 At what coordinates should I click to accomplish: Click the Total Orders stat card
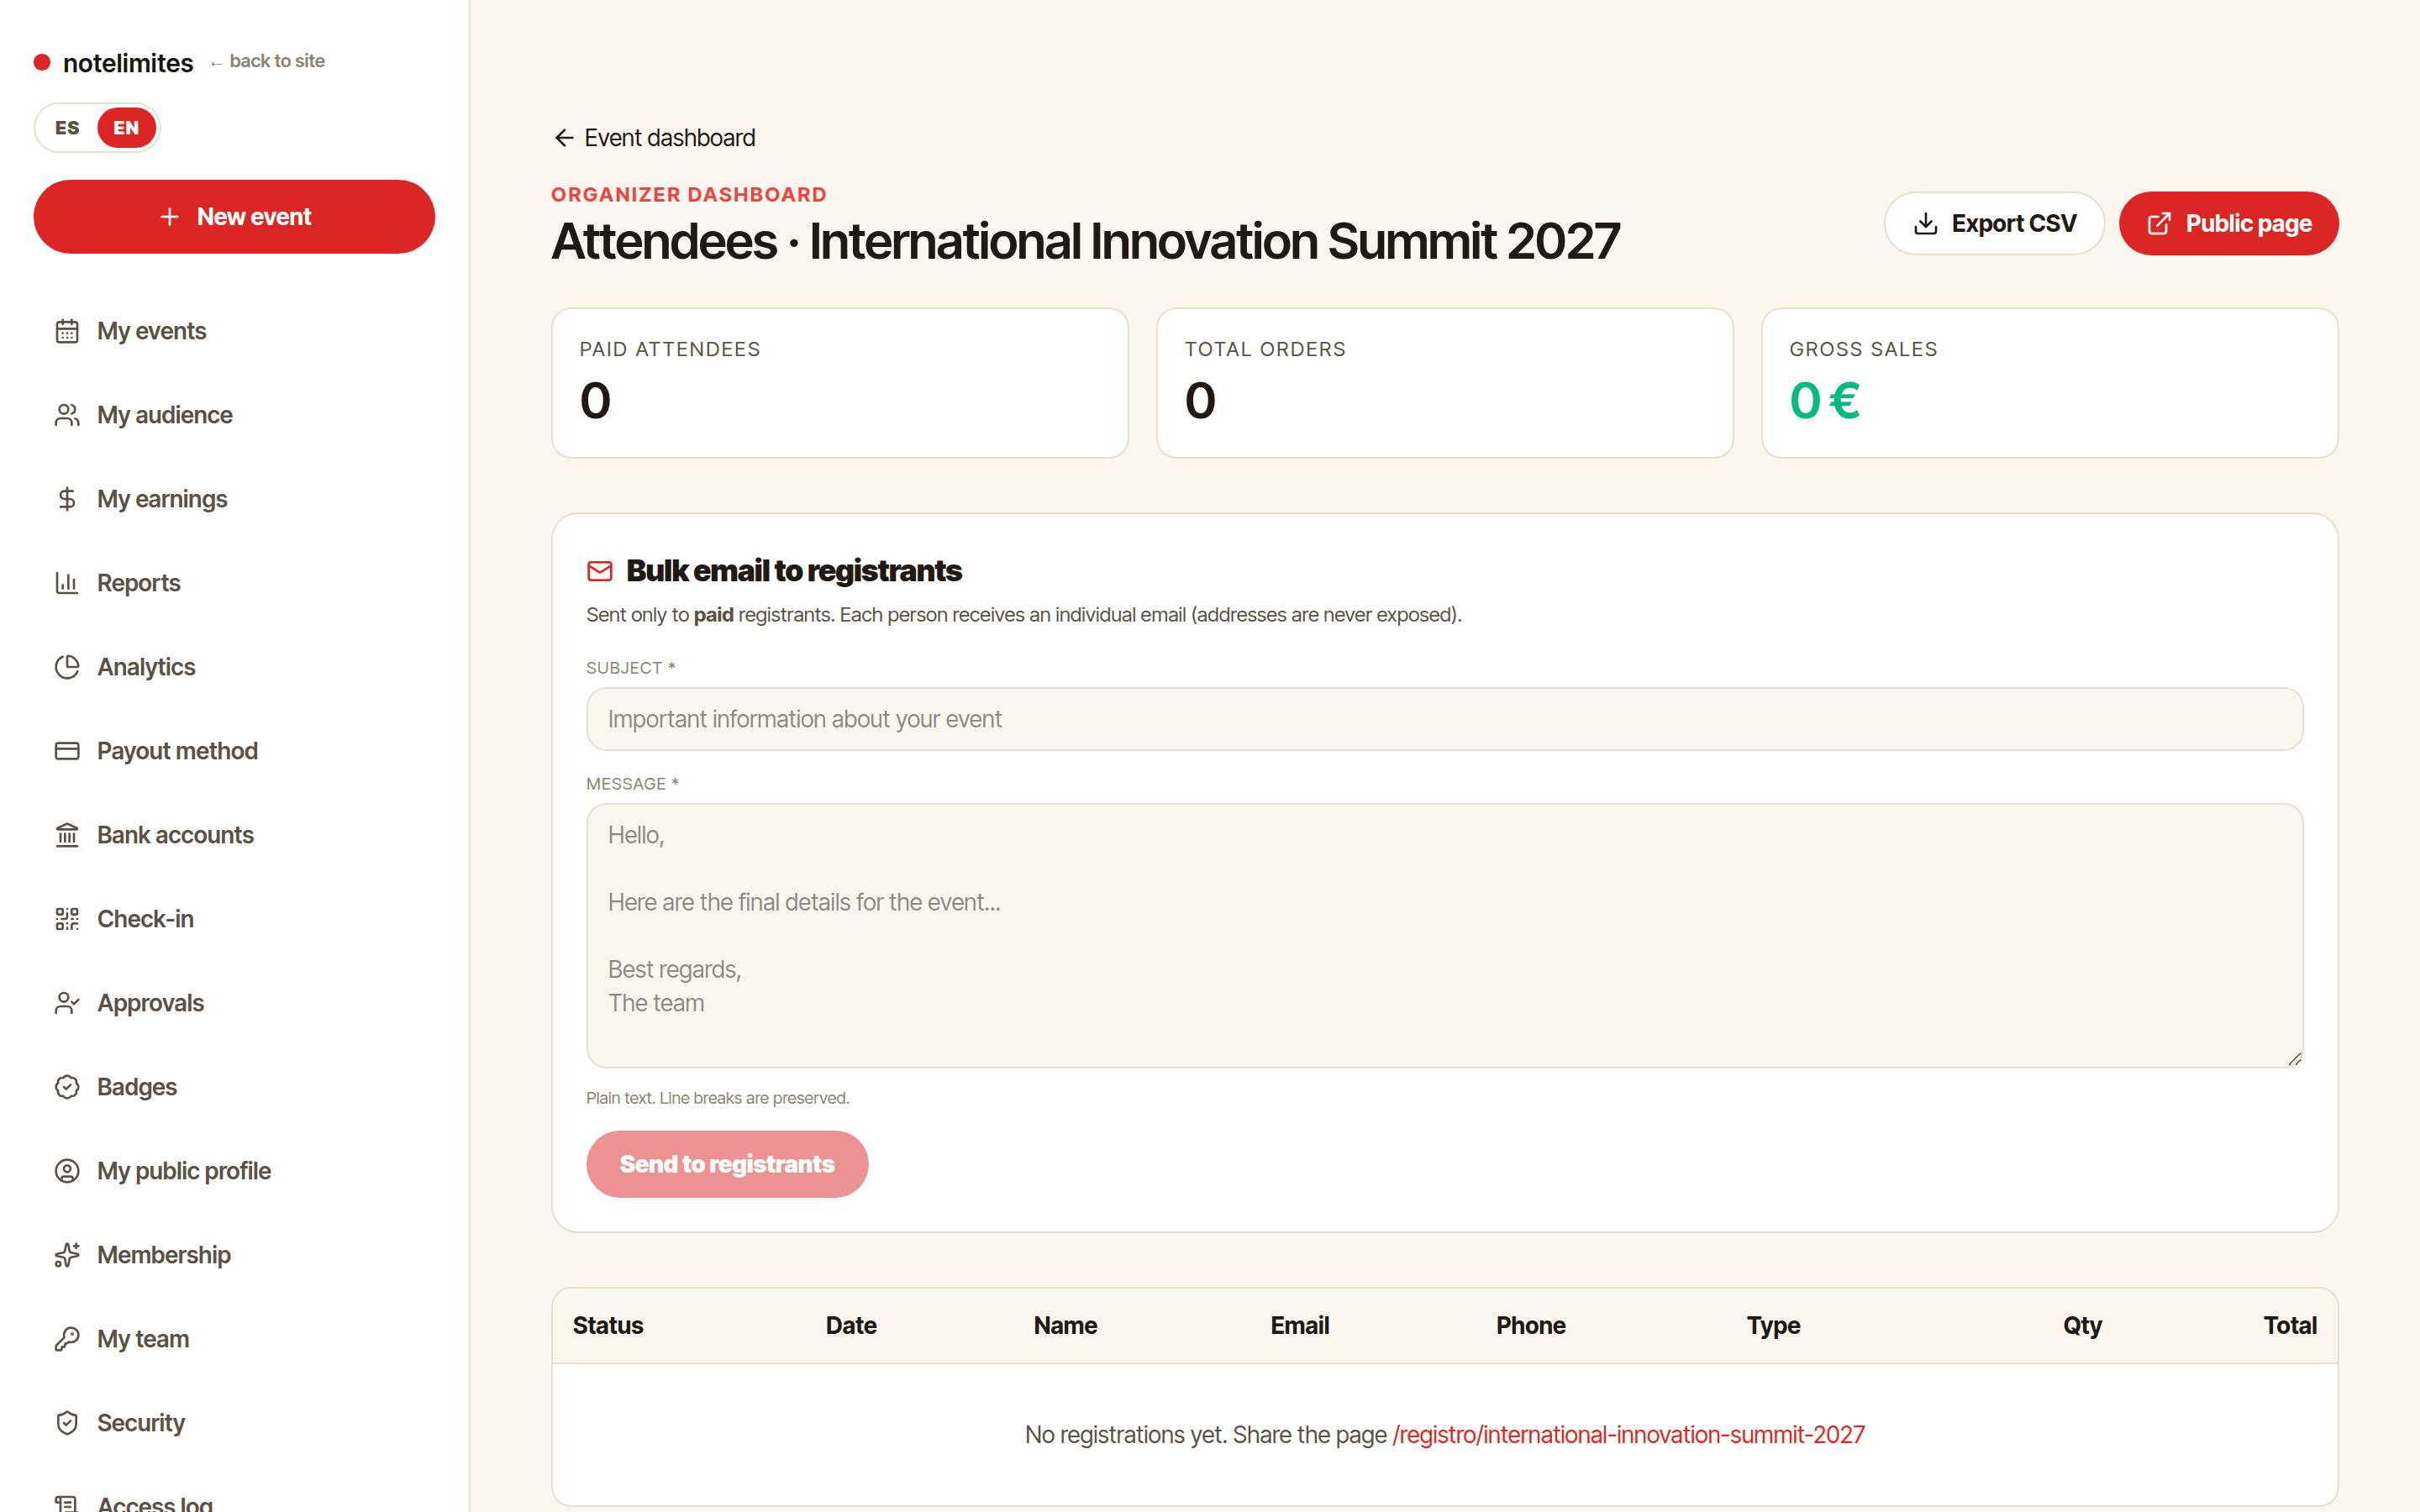pyautogui.click(x=1444, y=383)
